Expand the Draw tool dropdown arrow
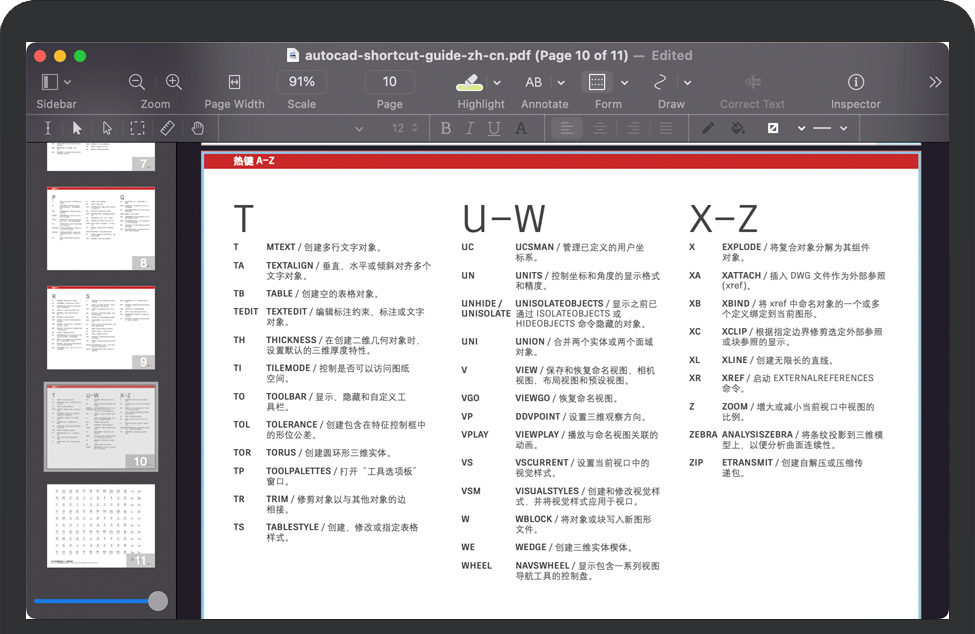The width and height of the screenshot is (975, 634). [687, 82]
